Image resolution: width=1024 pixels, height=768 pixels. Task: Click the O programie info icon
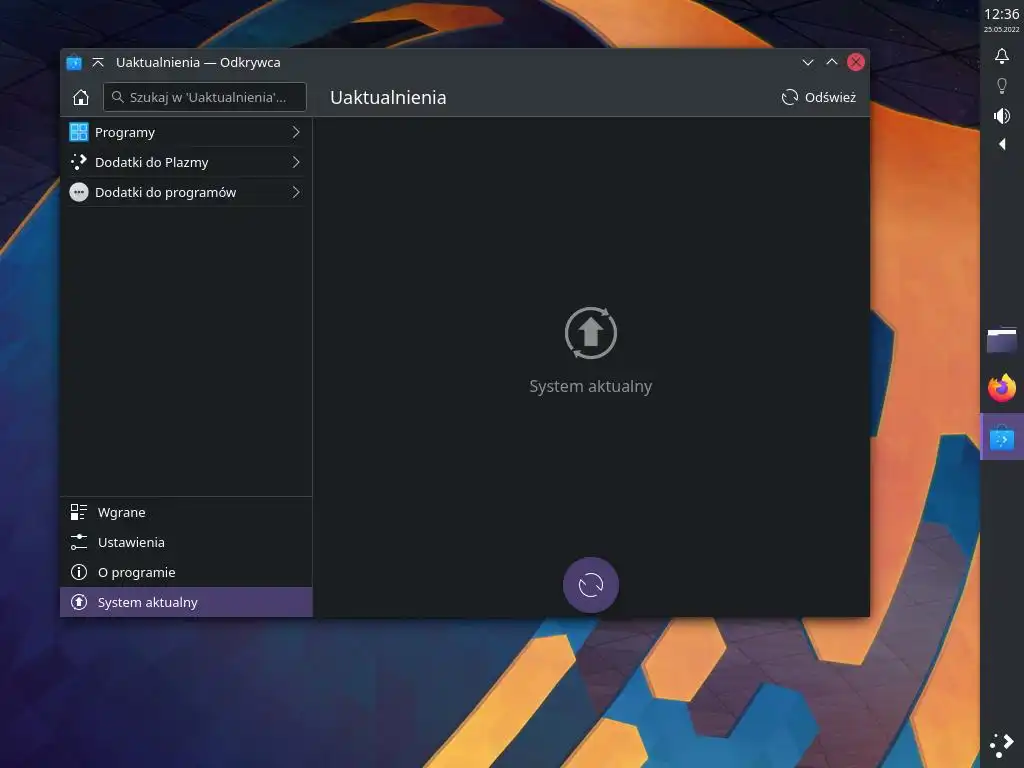tap(78, 572)
